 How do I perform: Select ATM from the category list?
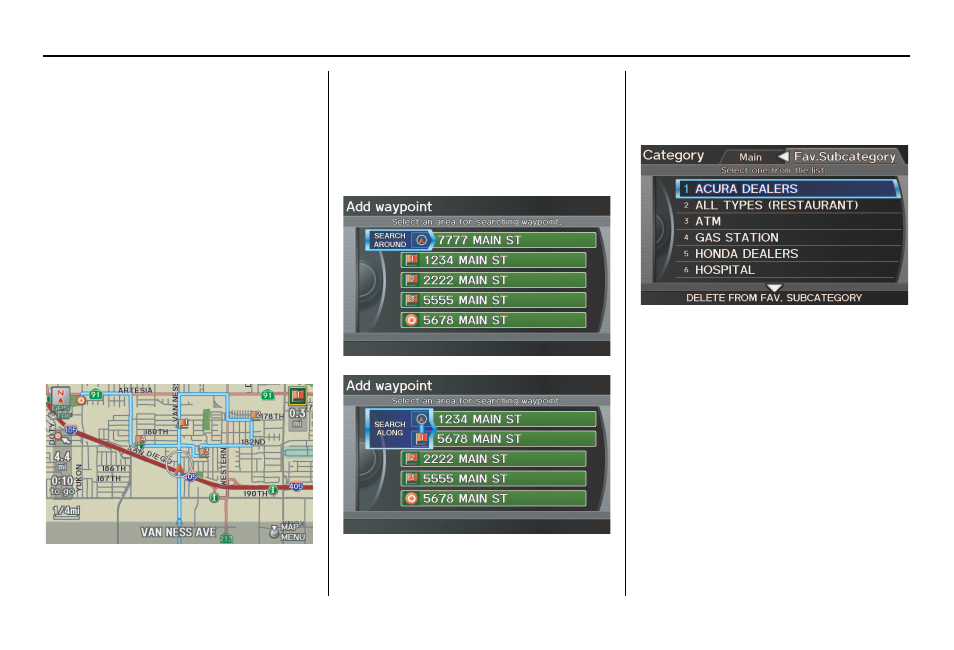tap(789, 222)
